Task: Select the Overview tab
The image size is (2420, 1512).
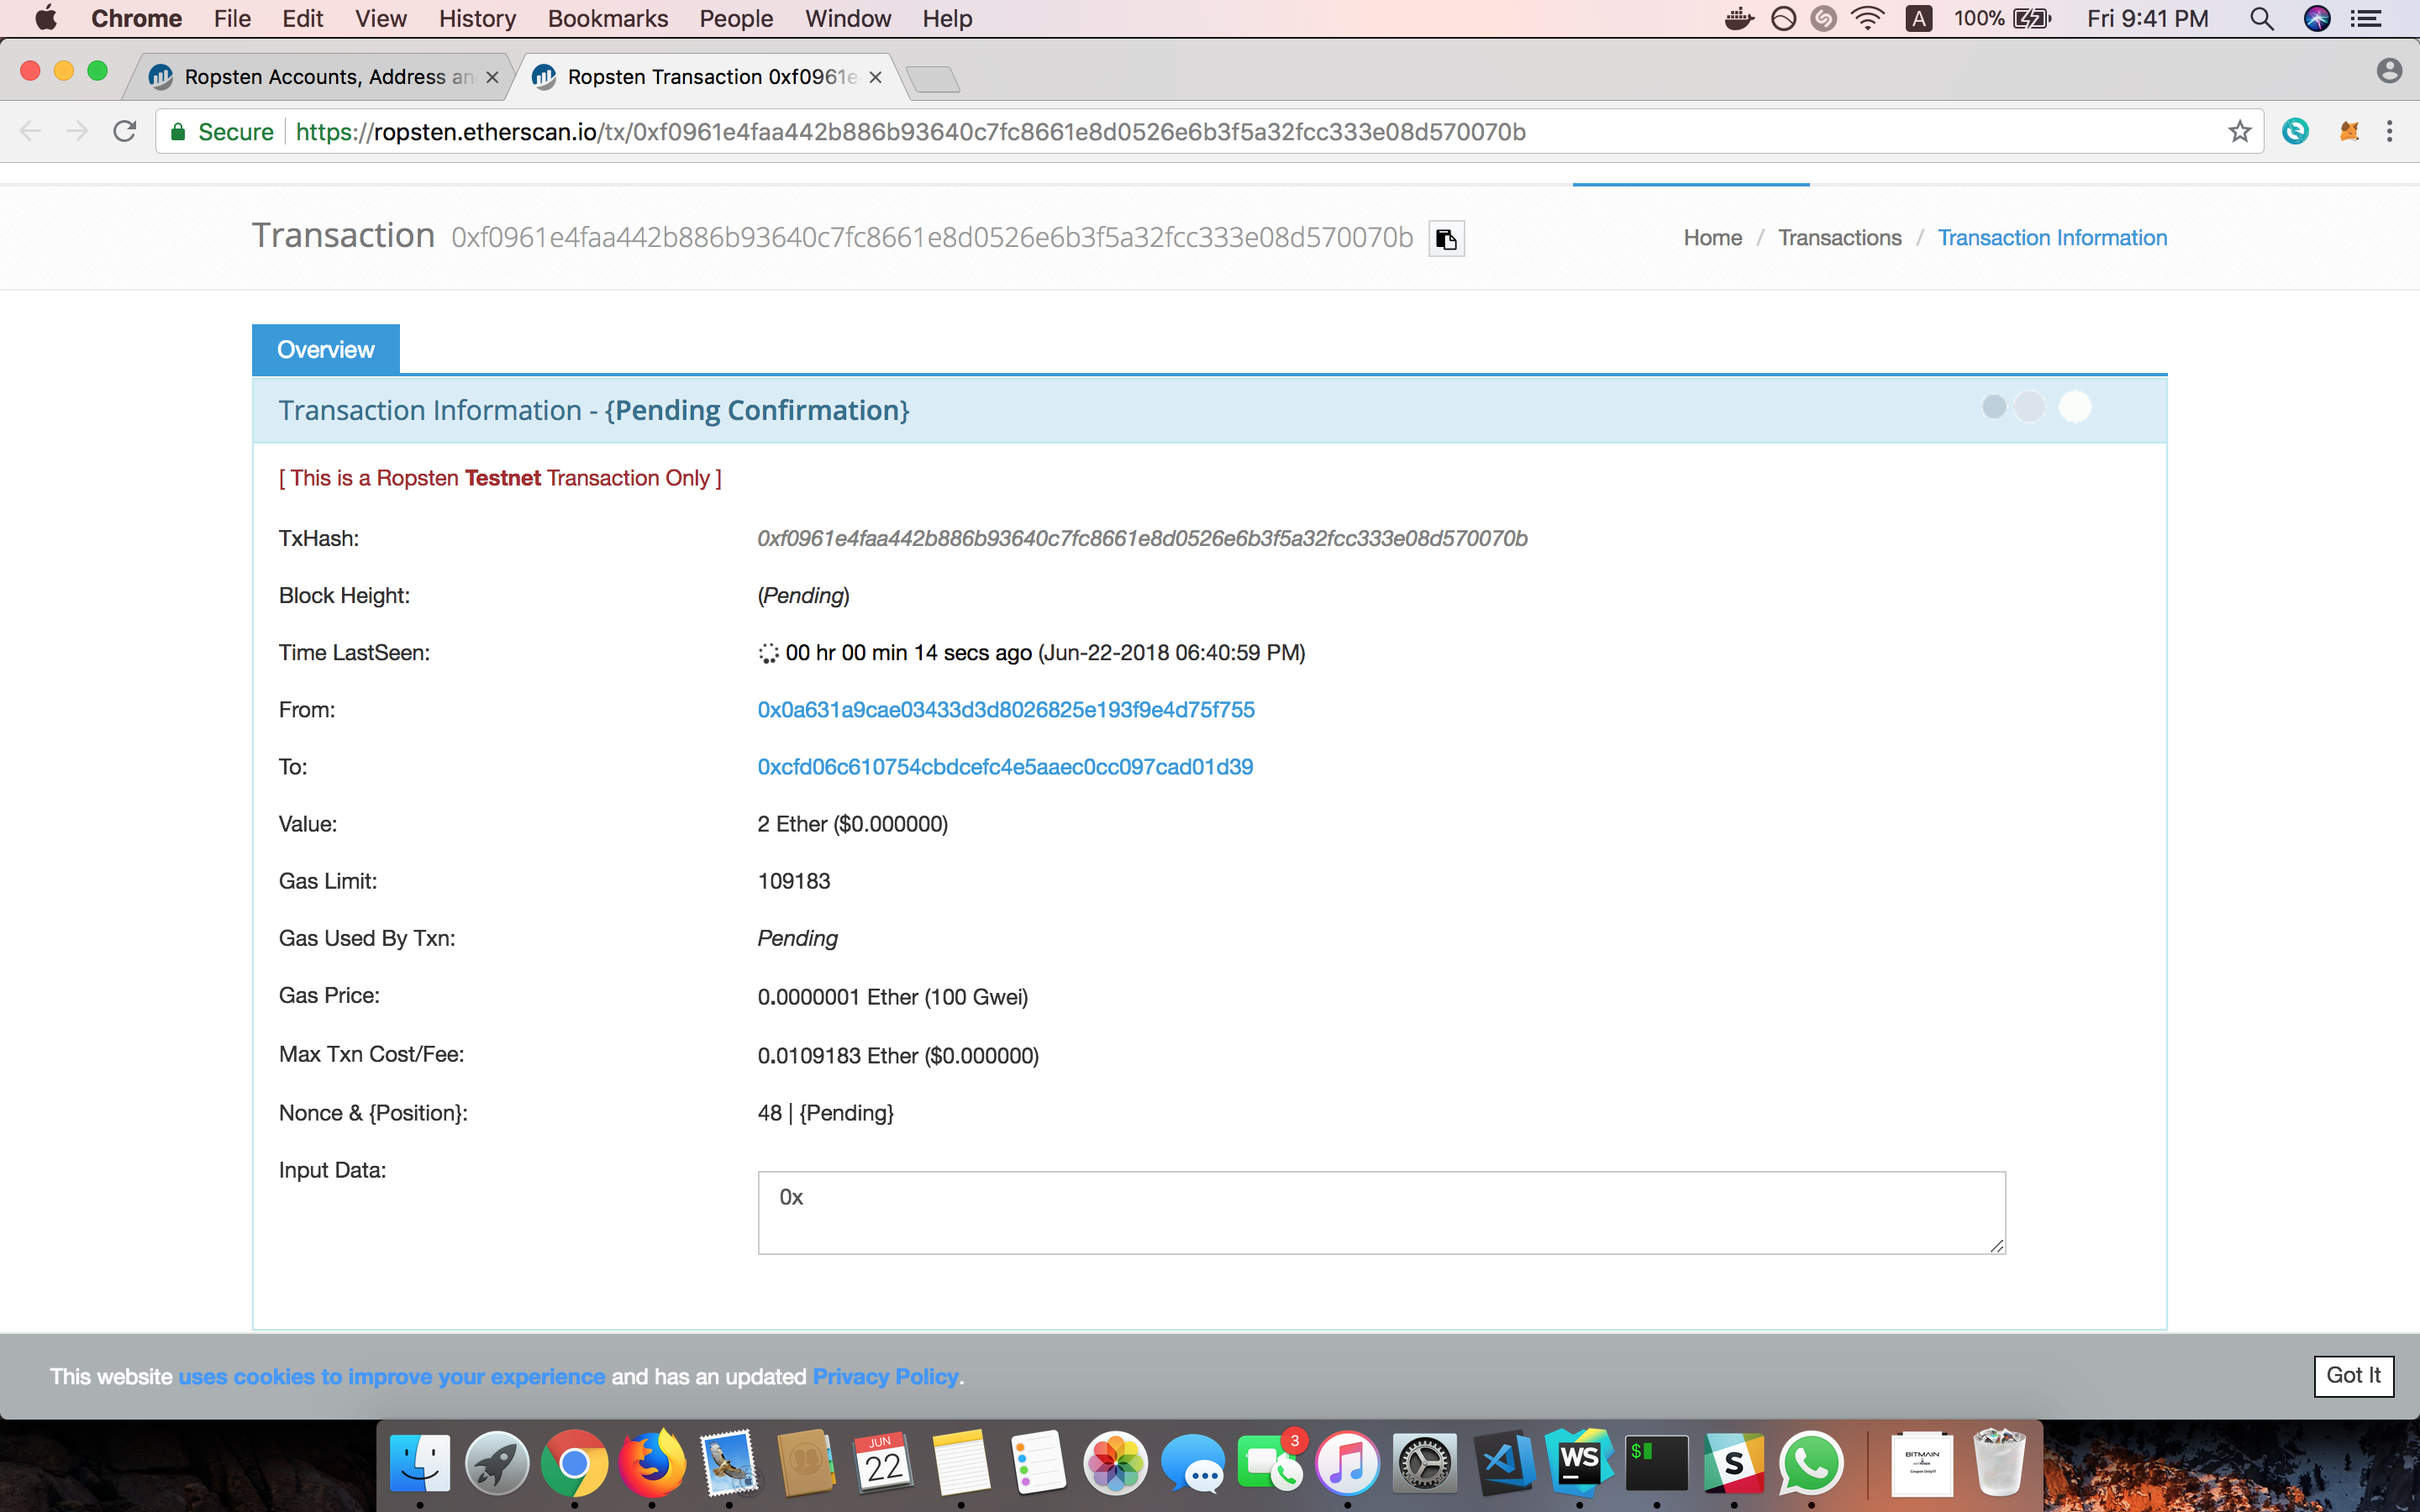Action: 325,350
